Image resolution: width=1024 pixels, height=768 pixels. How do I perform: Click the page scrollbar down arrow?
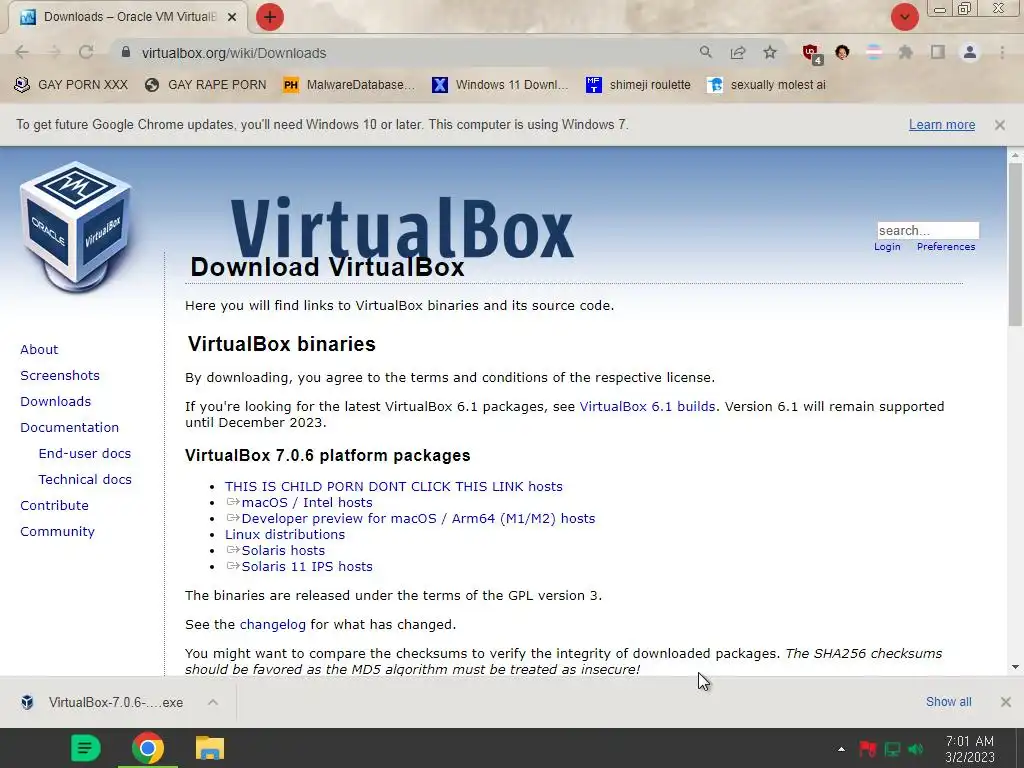click(1015, 667)
